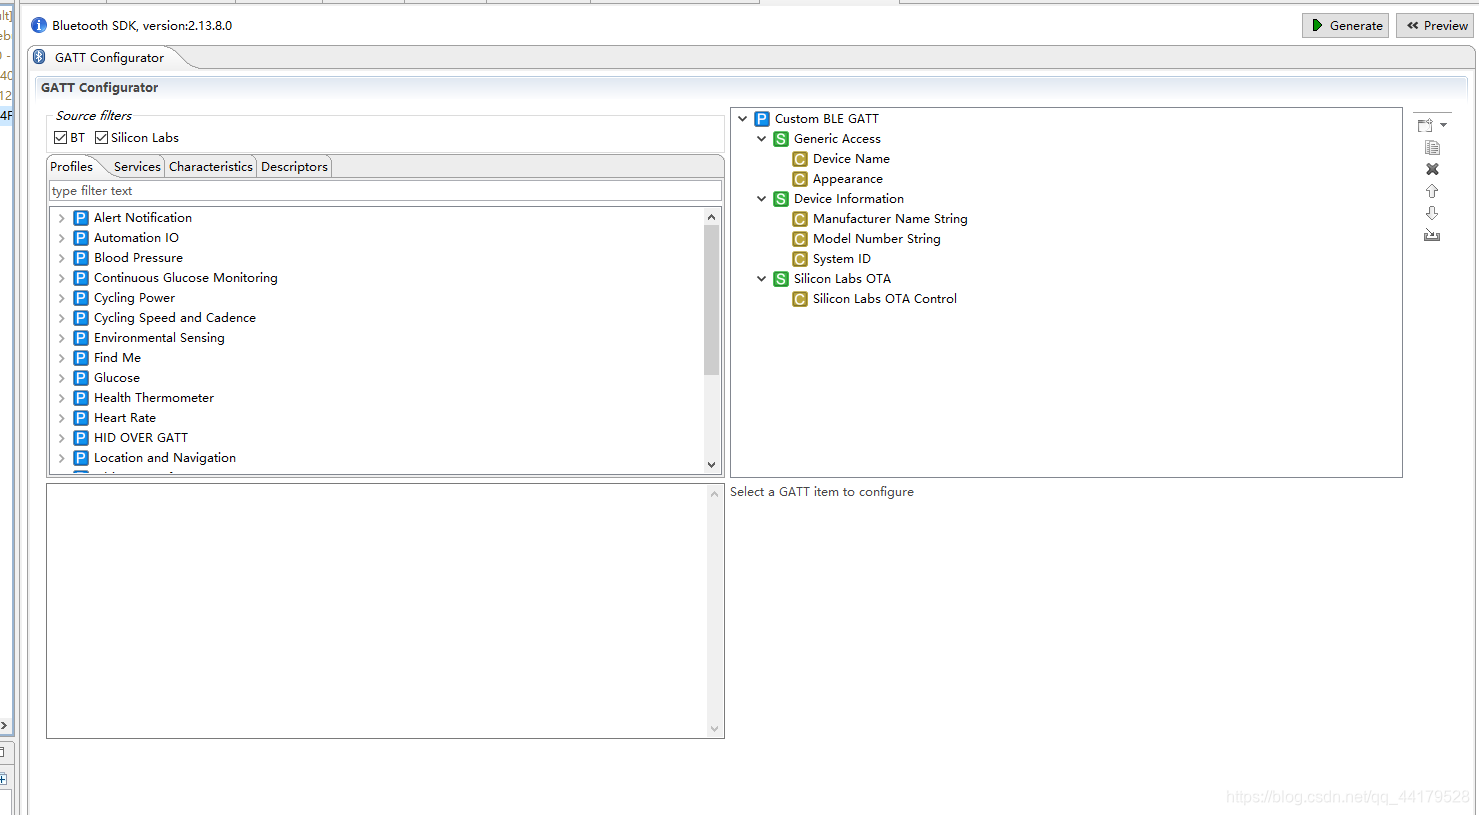Click the Appearance characteristic icon
Screen dimensions: 1479x815
[x=800, y=179]
